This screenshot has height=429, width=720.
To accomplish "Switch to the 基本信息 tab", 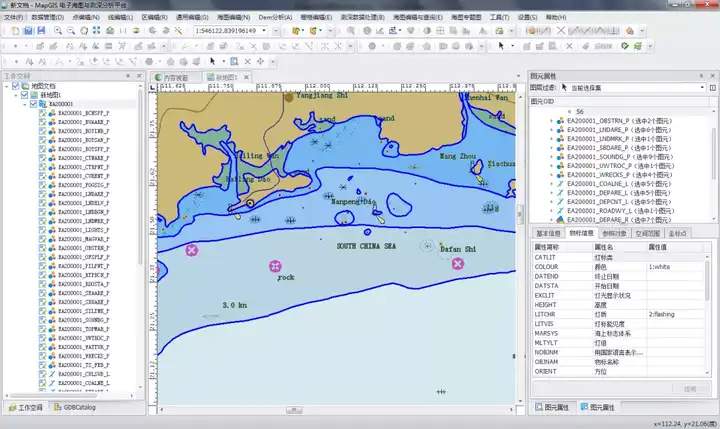I will tap(548, 233).
